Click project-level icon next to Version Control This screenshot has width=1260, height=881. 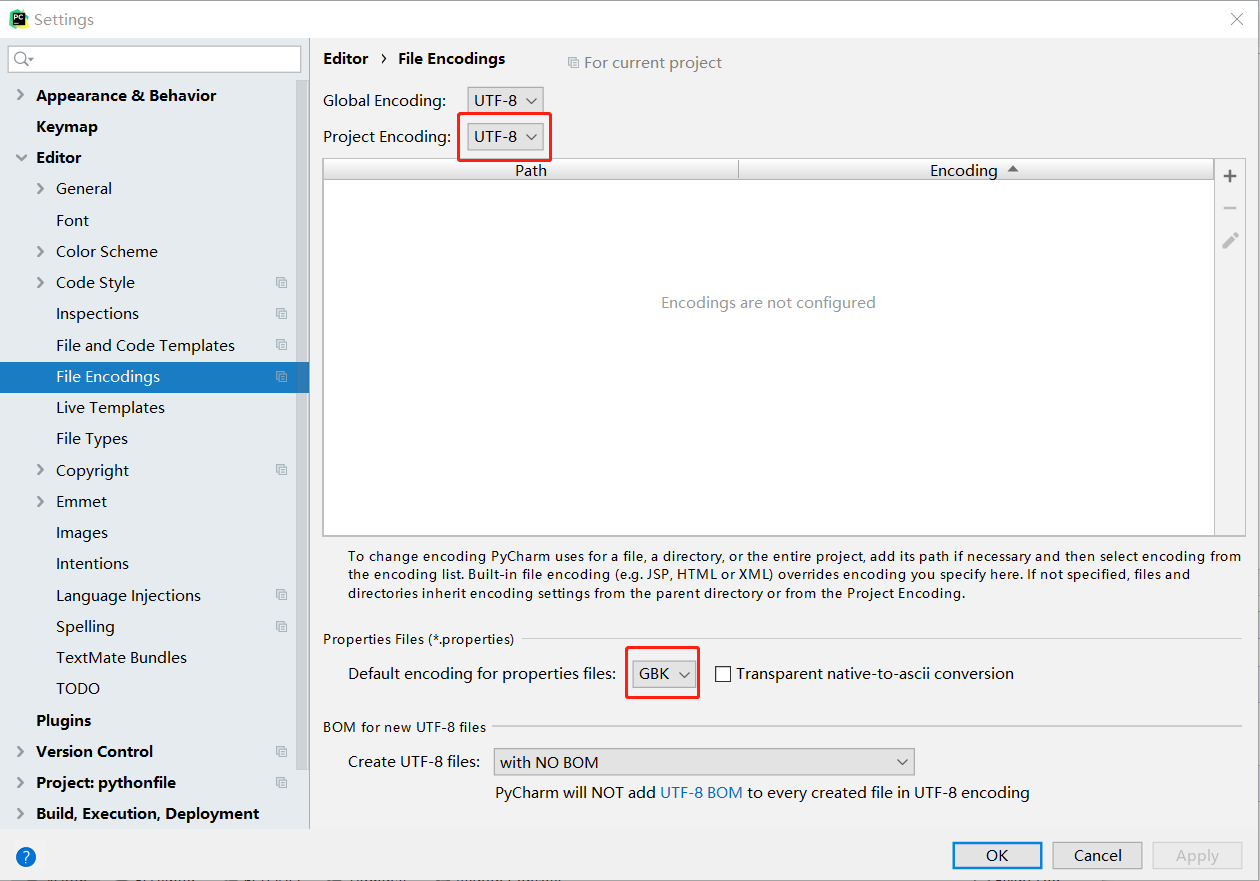coord(281,752)
